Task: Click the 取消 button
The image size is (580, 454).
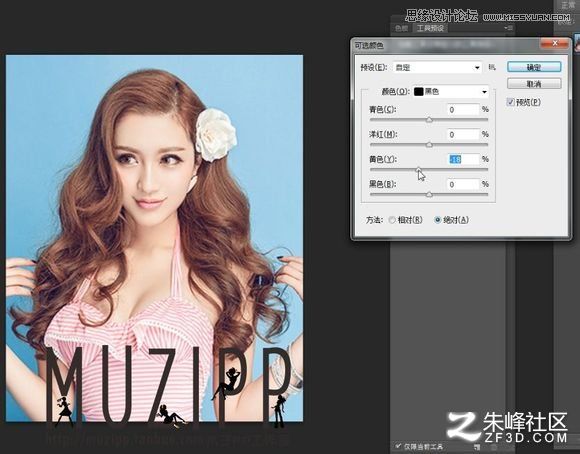Action: point(534,84)
